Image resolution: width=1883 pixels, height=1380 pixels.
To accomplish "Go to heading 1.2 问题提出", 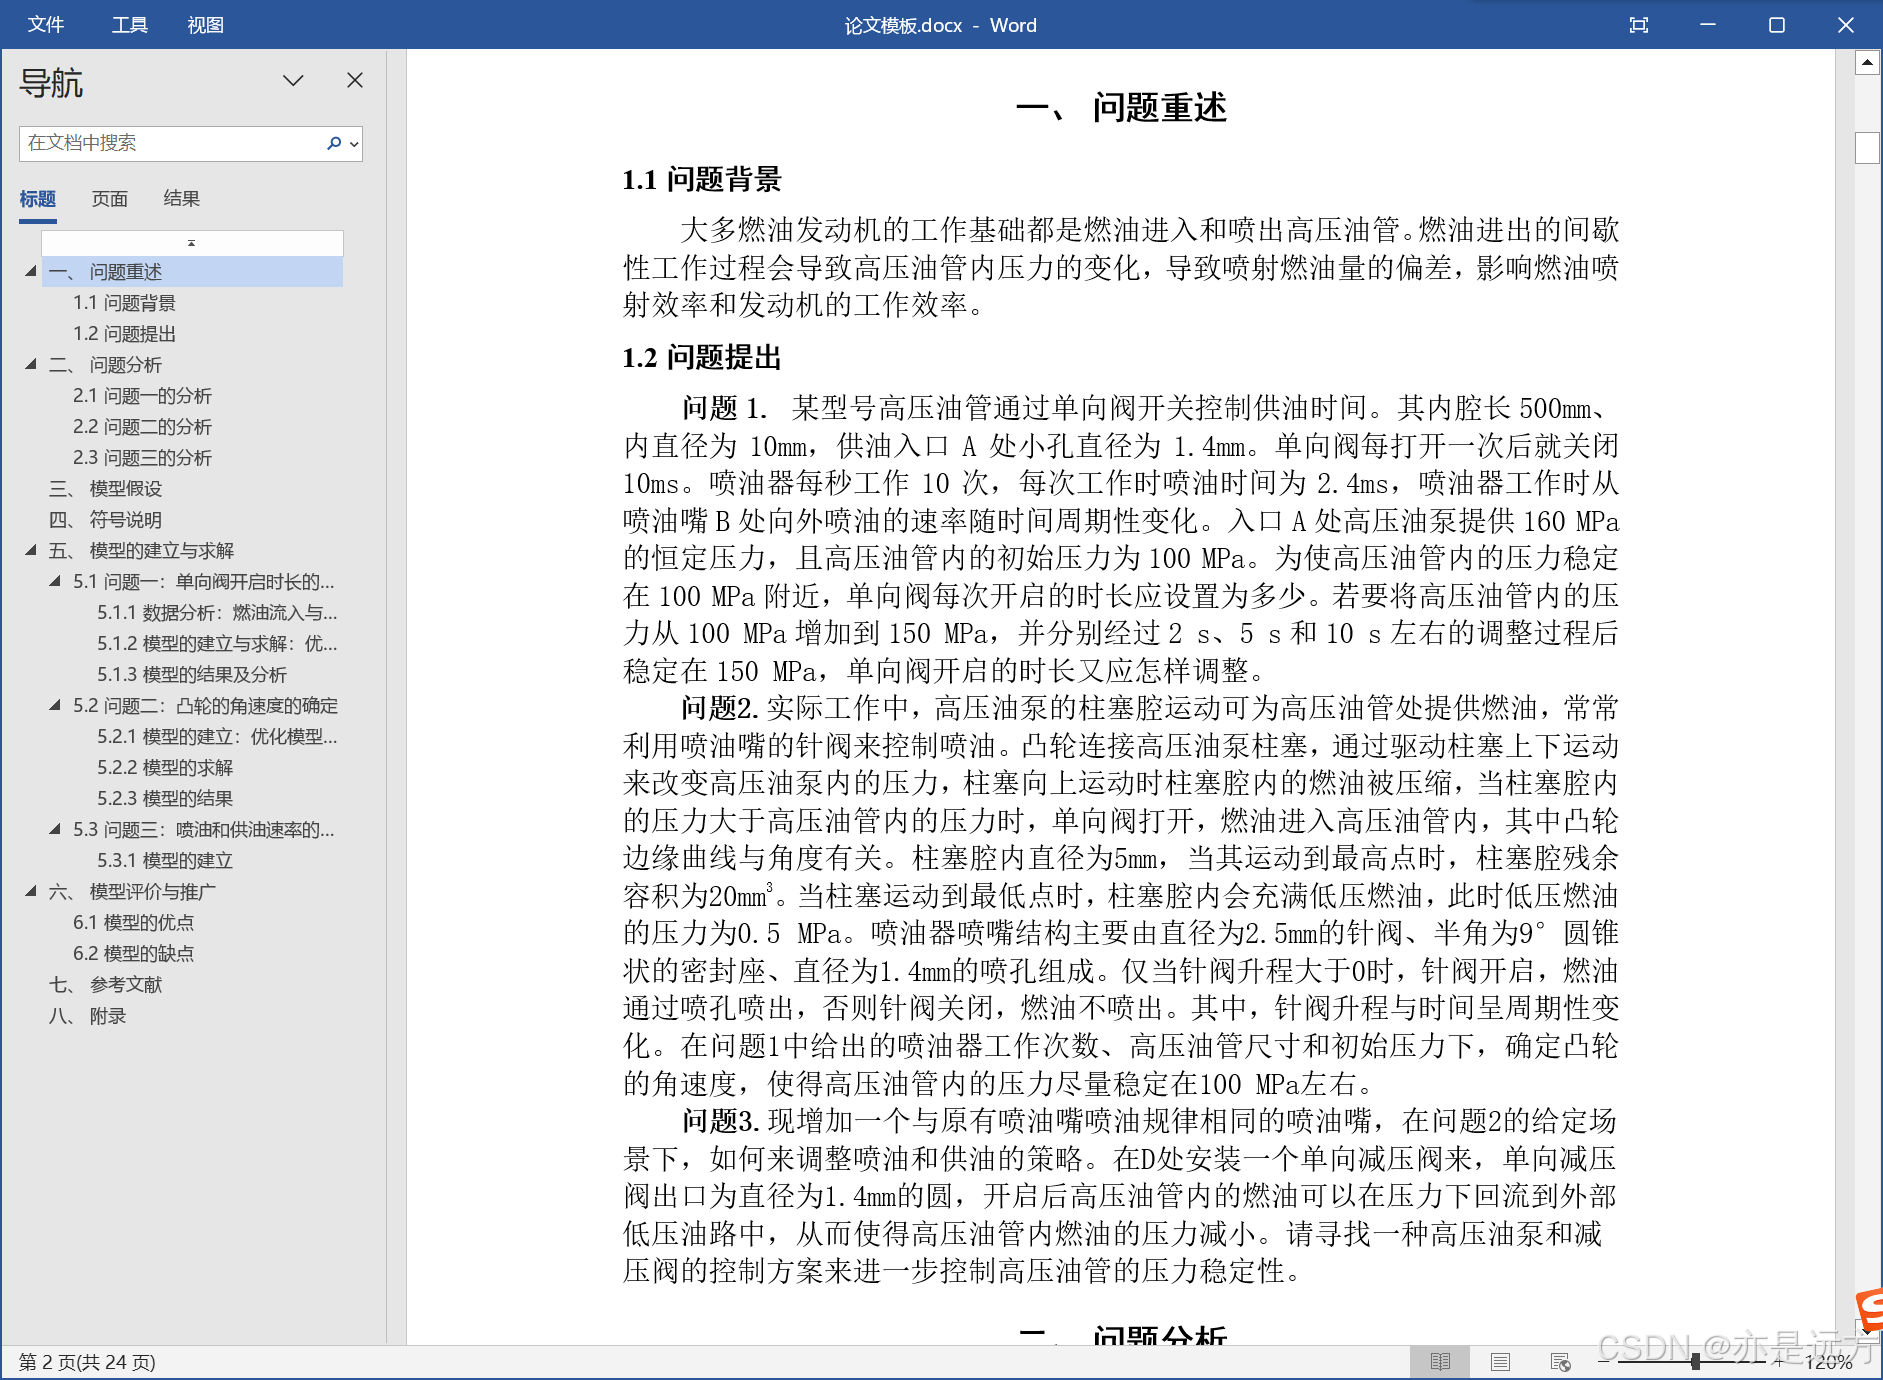I will [x=124, y=333].
